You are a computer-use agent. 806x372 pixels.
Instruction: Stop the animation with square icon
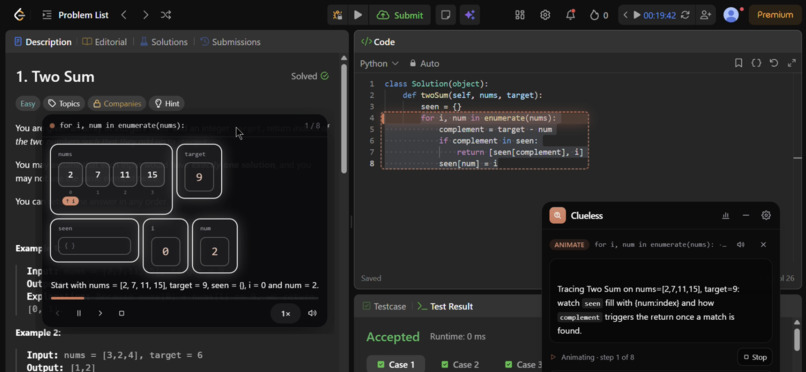tap(121, 313)
